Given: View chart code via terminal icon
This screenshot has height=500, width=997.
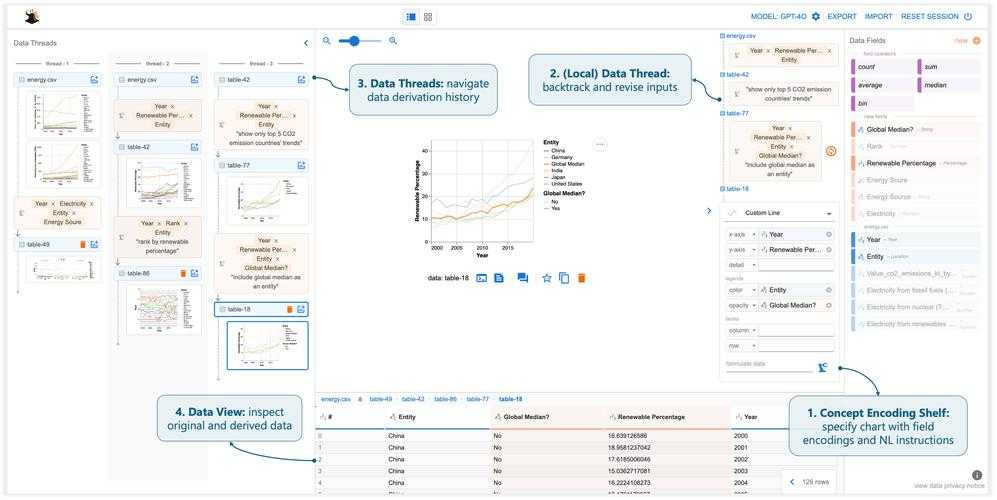Looking at the screenshot, I should pos(482,278).
